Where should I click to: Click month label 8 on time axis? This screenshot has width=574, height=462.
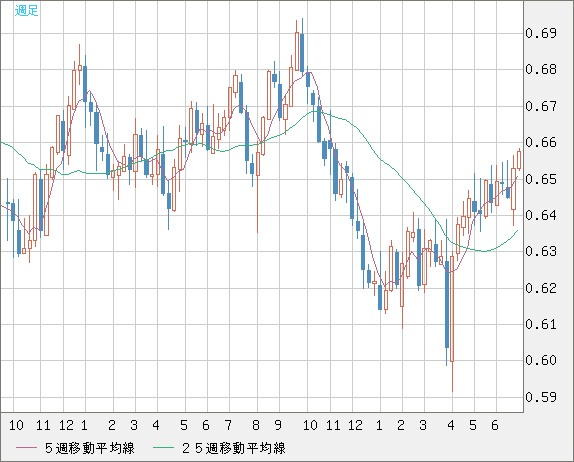tap(256, 425)
